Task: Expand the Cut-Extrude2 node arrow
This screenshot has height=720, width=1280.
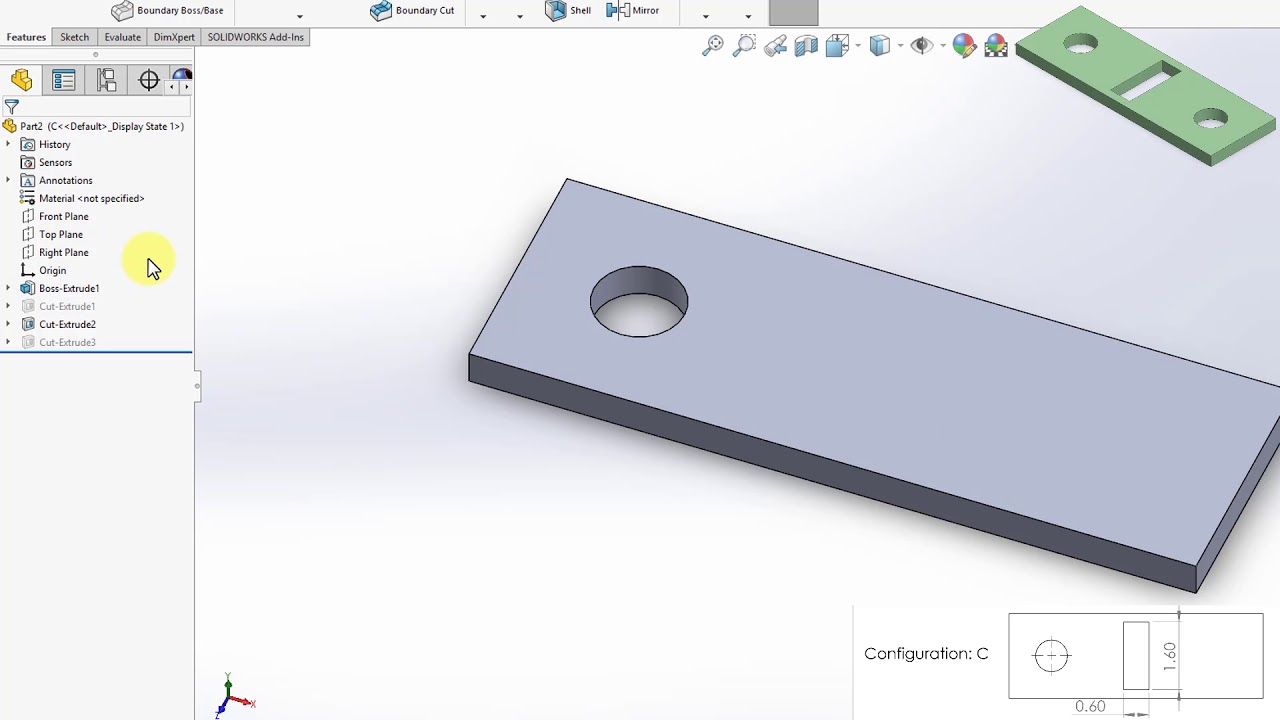Action: pyautogui.click(x=8, y=324)
